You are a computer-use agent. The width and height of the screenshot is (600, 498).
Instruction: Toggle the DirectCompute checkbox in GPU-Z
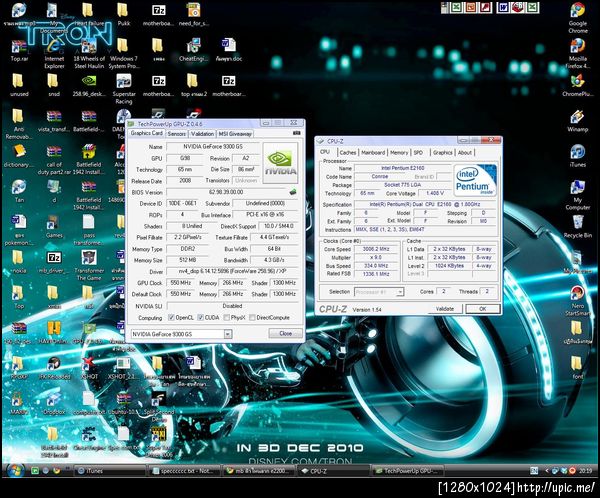(x=252, y=317)
